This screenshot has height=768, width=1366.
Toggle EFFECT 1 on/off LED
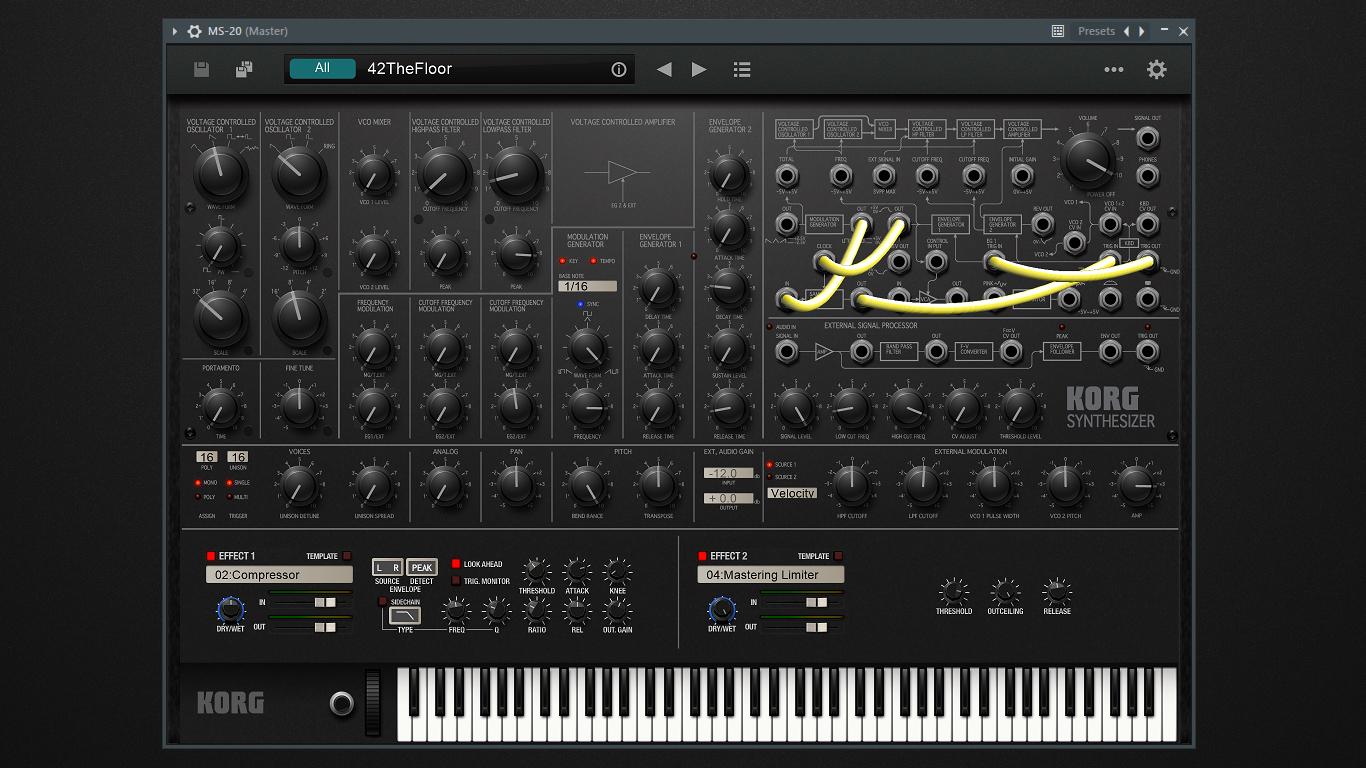point(211,556)
